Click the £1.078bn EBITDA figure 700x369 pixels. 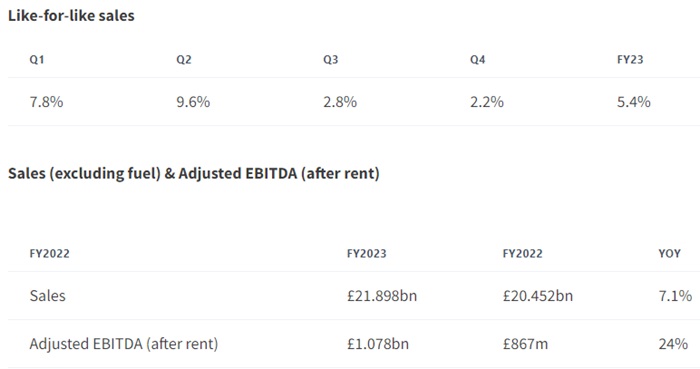[378, 344]
